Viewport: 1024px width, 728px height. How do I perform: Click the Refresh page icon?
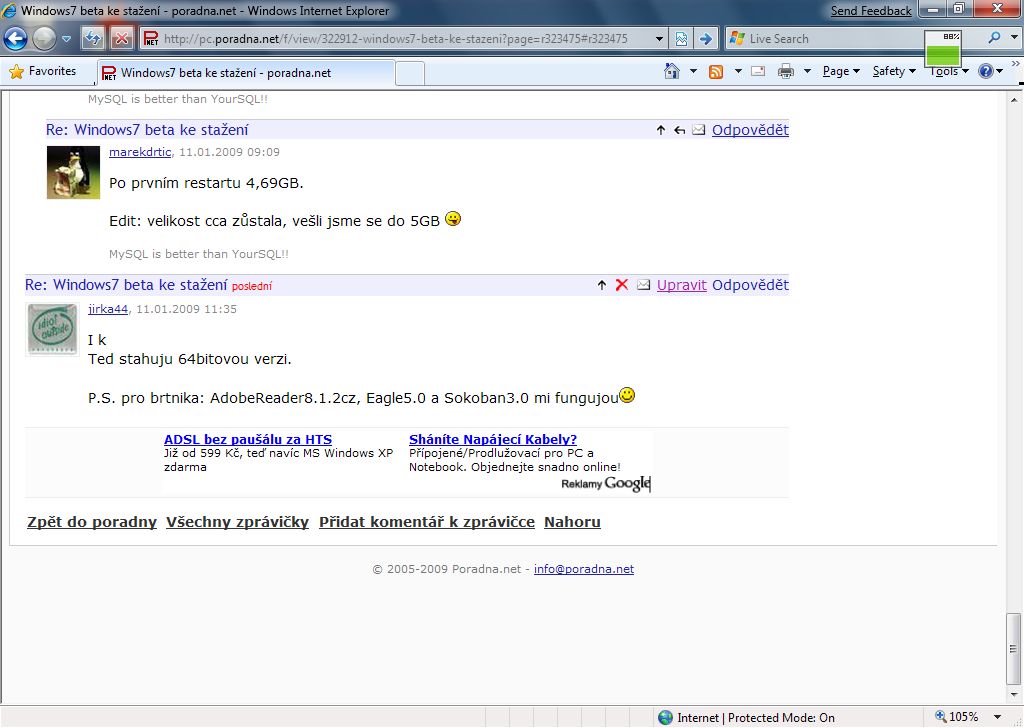point(93,39)
